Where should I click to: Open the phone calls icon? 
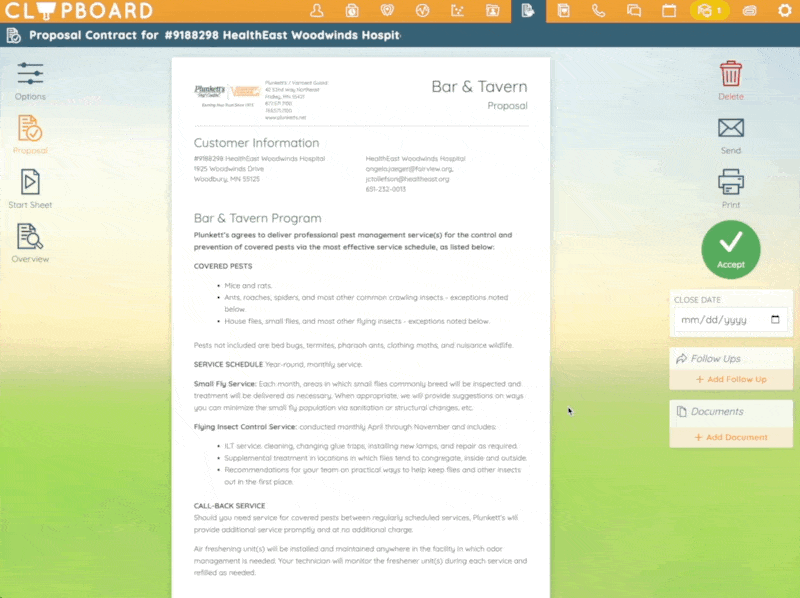click(x=598, y=11)
